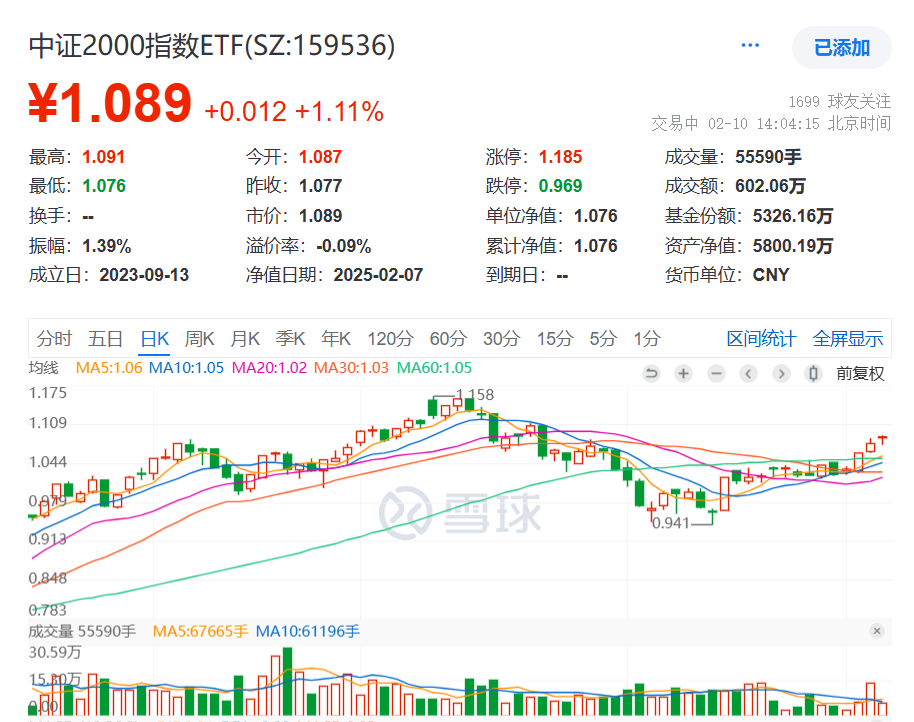The height and width of the screenshot is (722, 914).
Task: Switch to the 分时 intraday tab
Action: tap(54, 339)
